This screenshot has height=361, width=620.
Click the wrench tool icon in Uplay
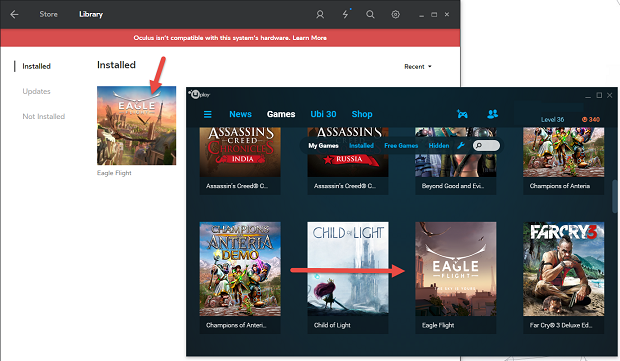point(461,146)
